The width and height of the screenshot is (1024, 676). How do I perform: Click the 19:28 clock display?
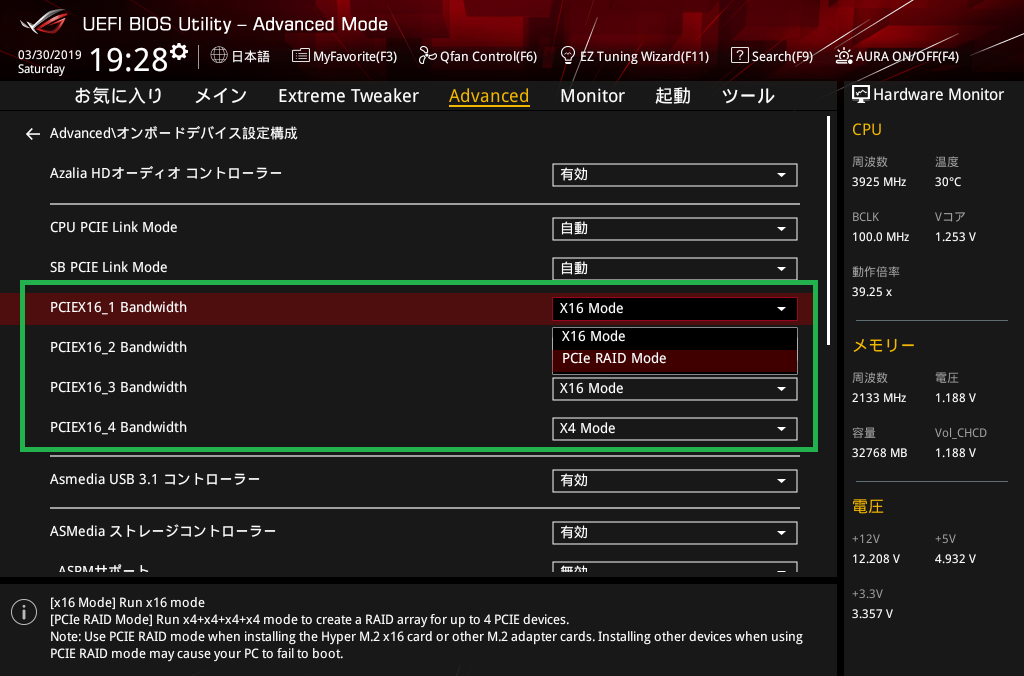(x=129, y=60)
